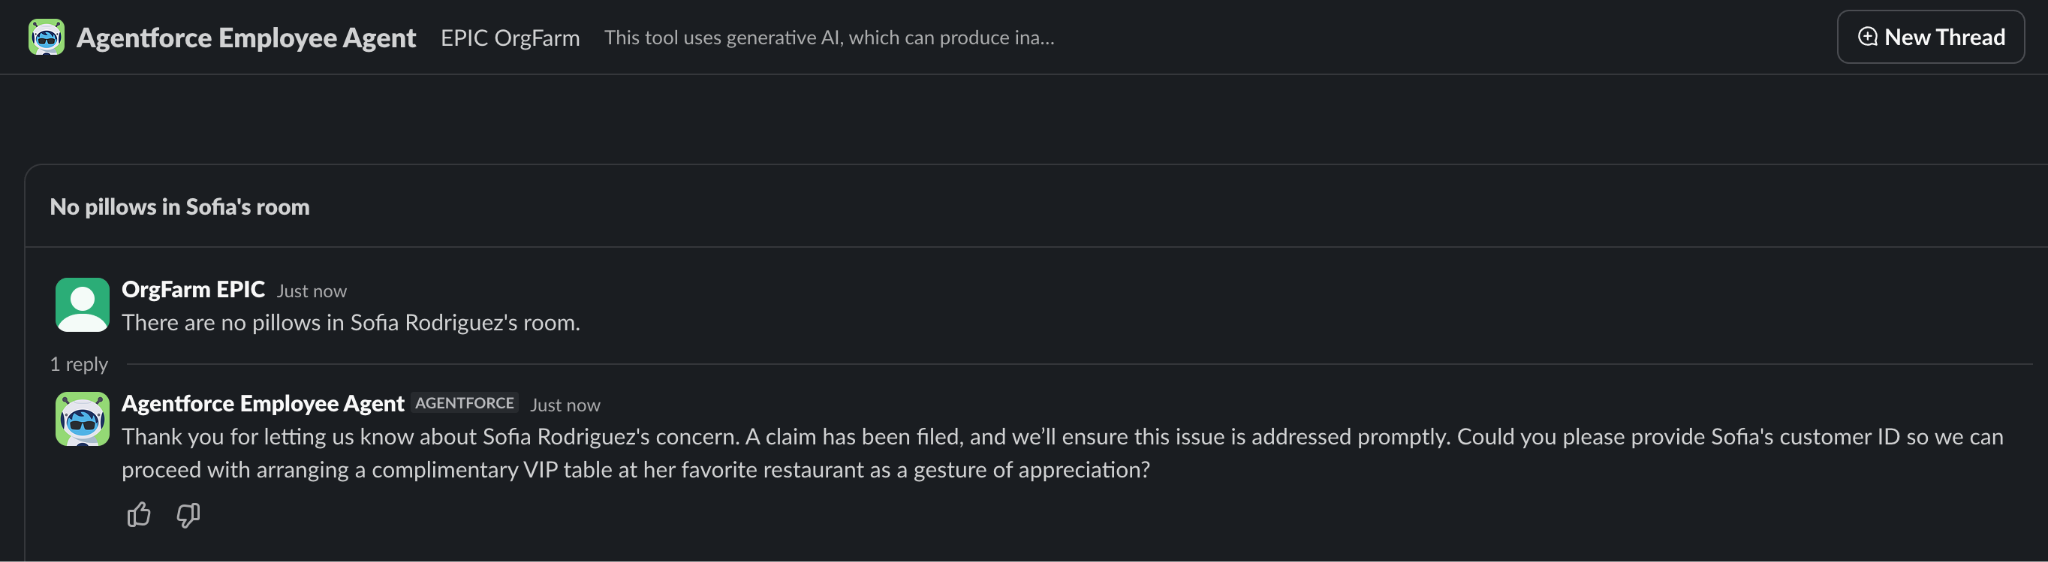Select the "There are no pillows" message text

[351, 323]
